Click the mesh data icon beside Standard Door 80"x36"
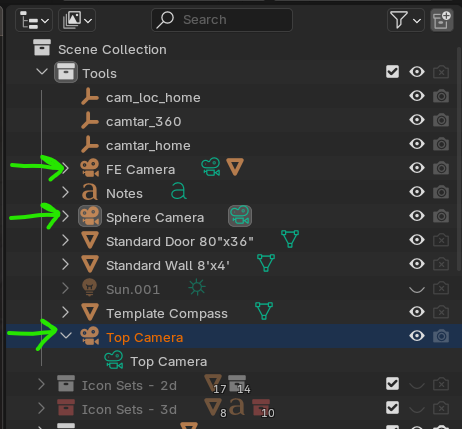 pos(290,239)
